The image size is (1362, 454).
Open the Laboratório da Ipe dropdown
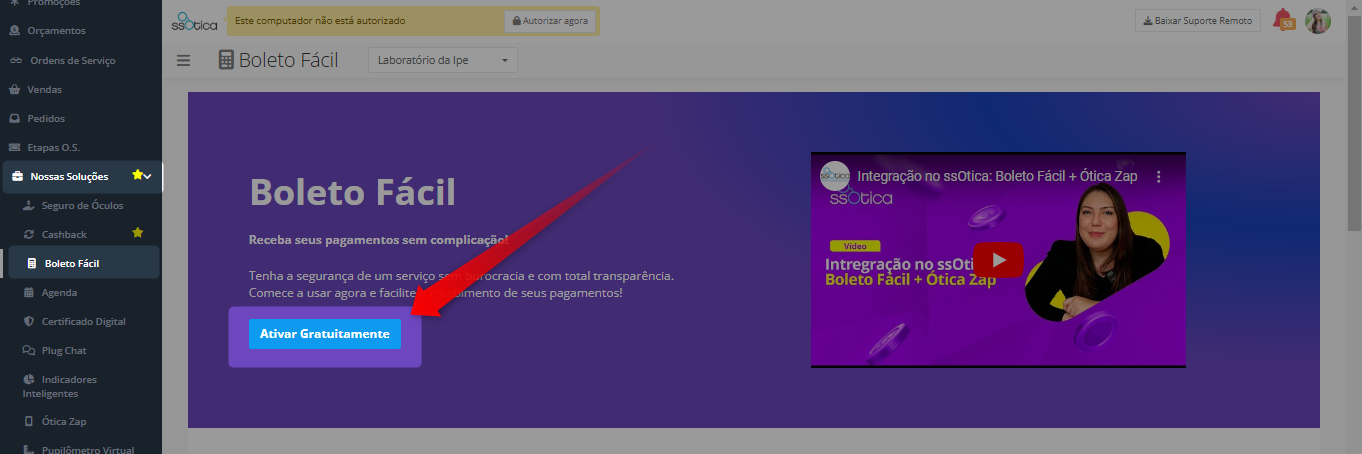coord(443,60)
